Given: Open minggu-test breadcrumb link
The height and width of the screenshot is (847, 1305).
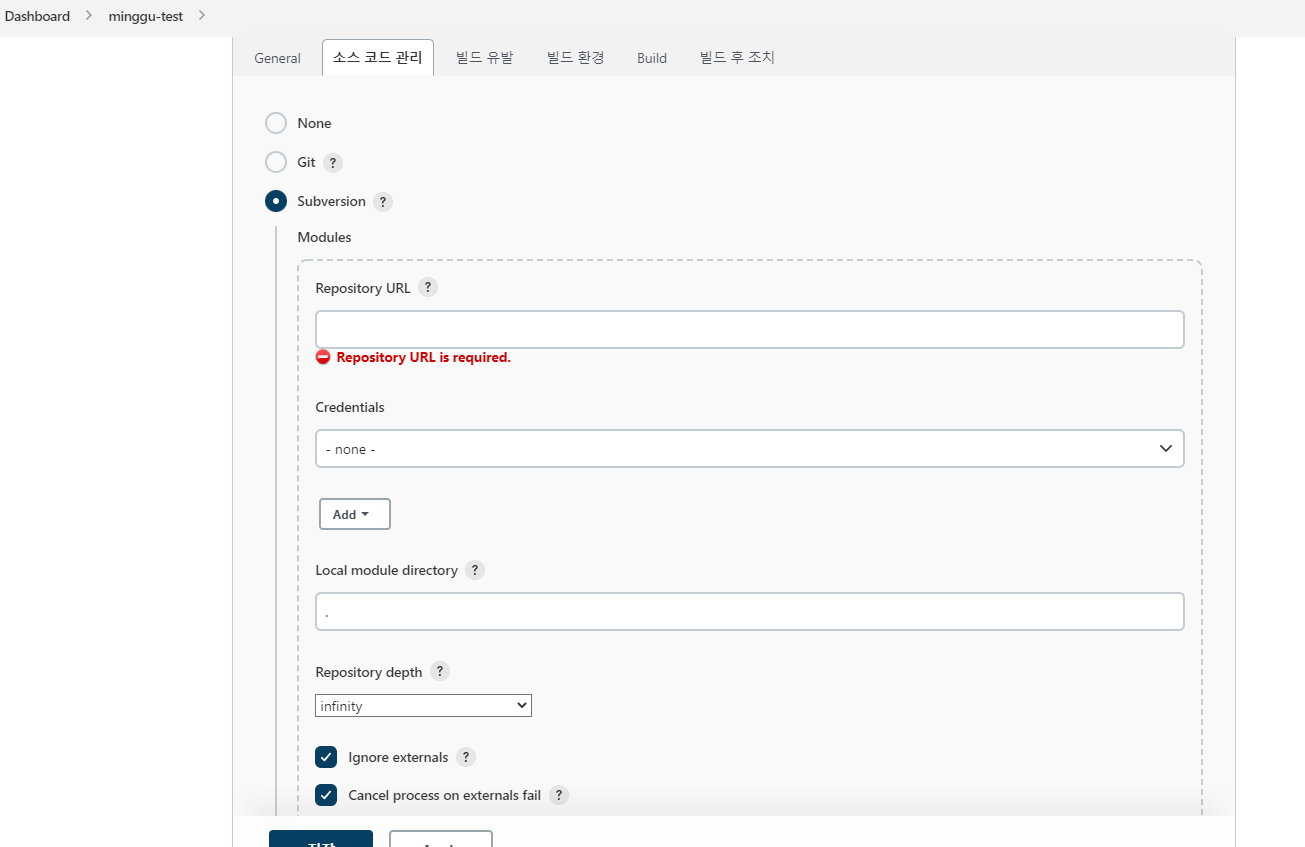Looking at the screenshot, I should click(146, 16).
